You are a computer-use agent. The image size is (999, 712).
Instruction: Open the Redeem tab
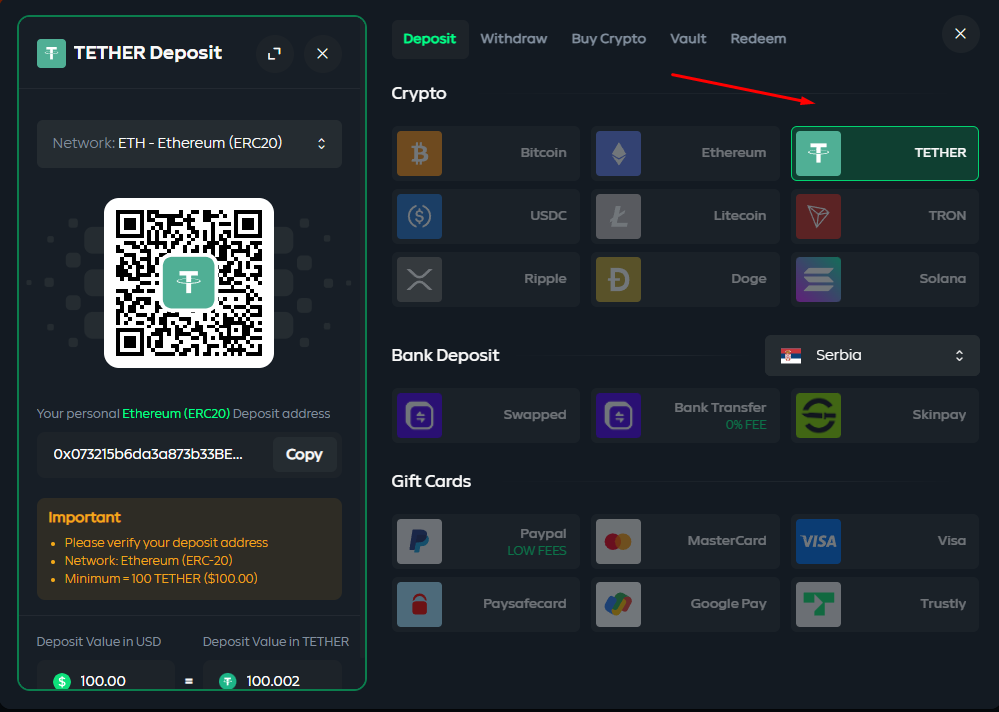pyautogui.click(x=758, y=39)
